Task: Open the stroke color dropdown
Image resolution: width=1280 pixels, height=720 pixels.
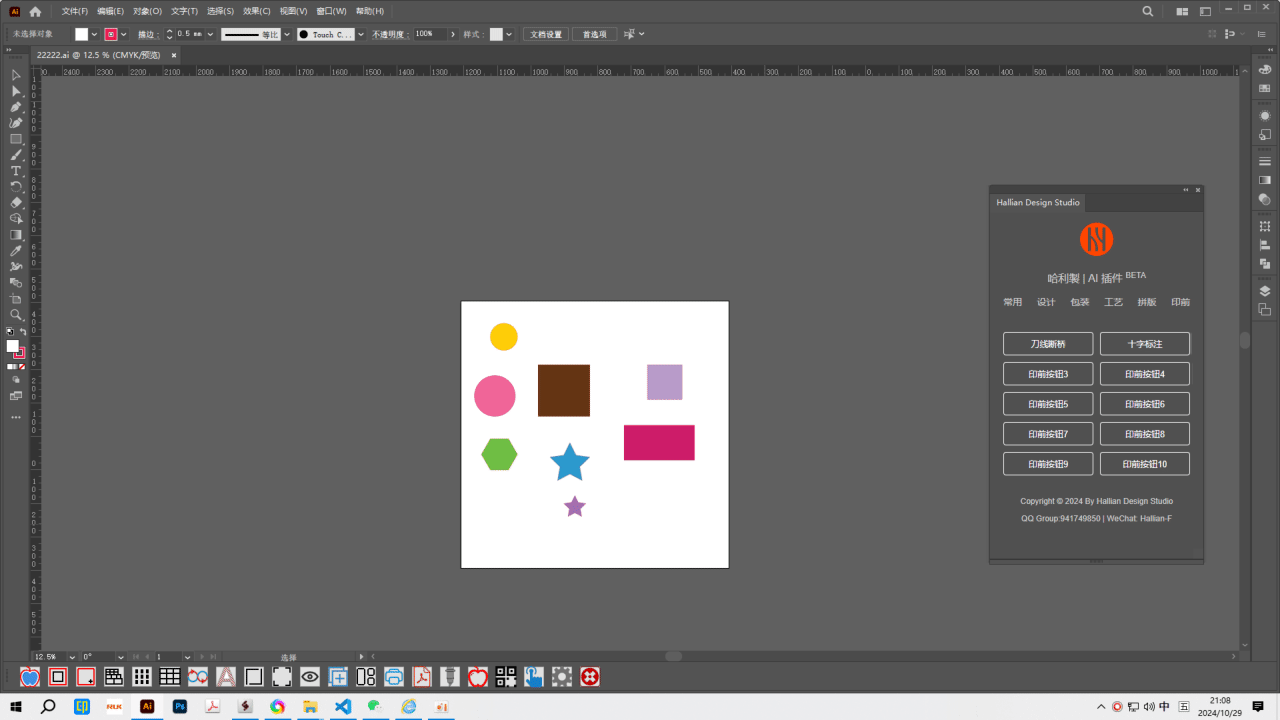Action: (x=124, y=34)
